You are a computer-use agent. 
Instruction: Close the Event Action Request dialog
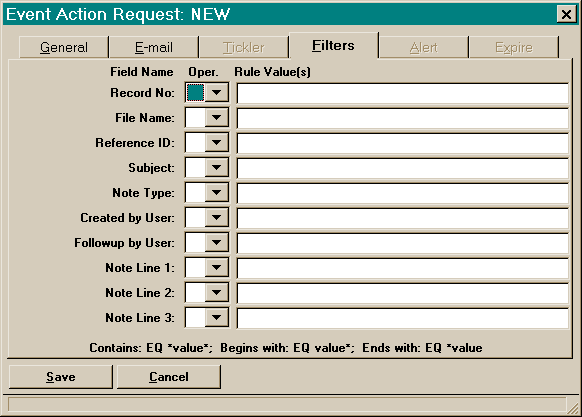tap(566, 14)
